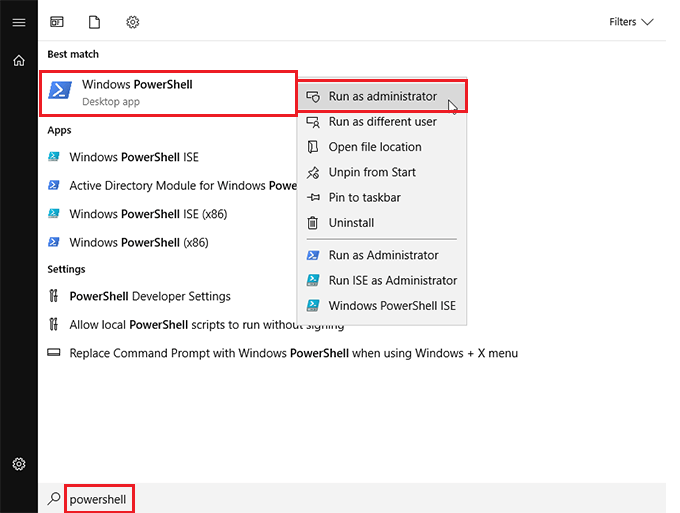Click the Settings section heading

click(x=66, y=269)
